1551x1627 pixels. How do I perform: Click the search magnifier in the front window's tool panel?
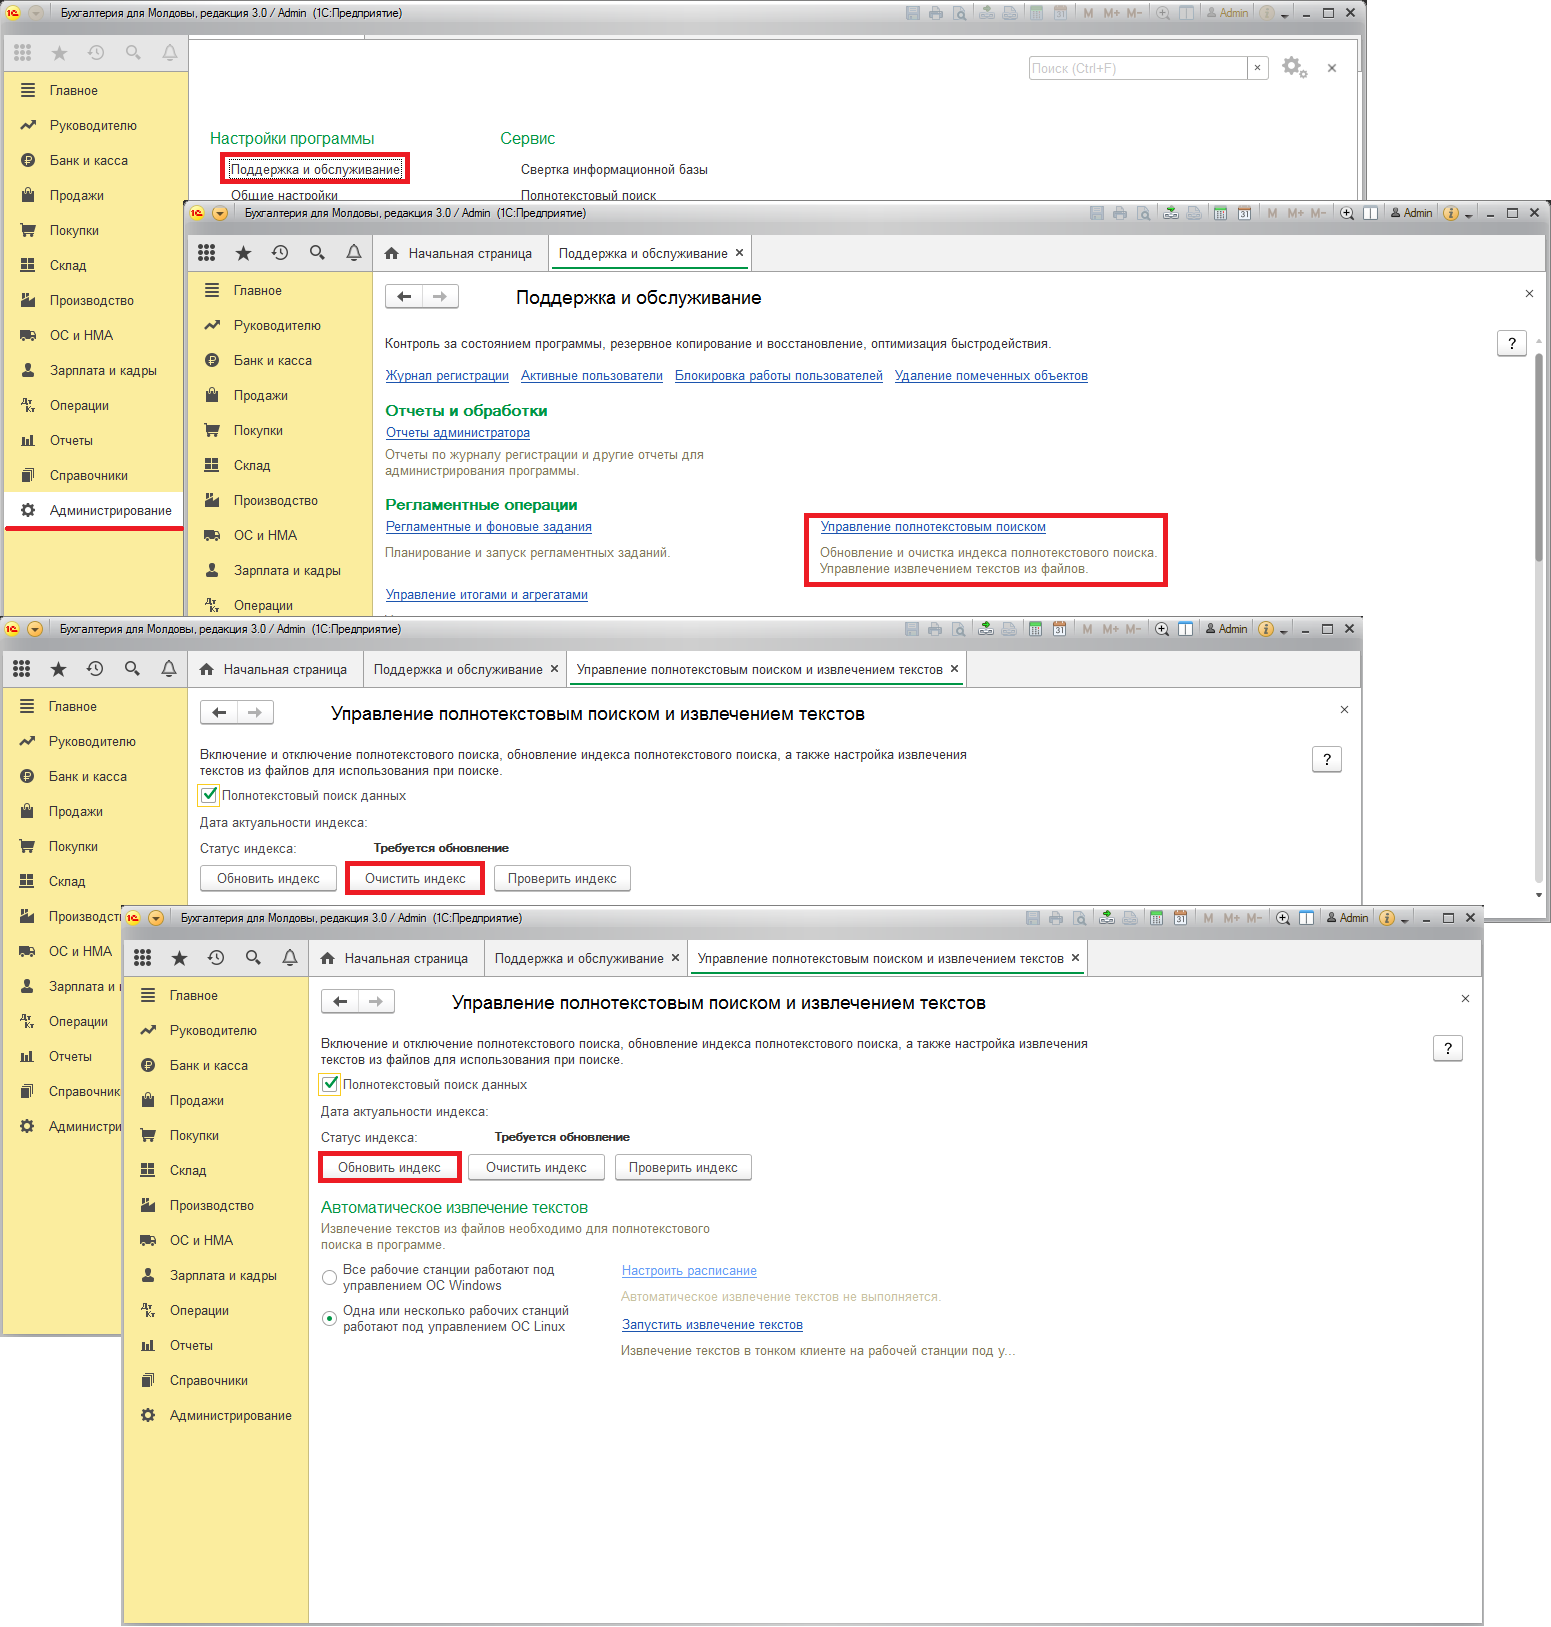tap(253, 958)
